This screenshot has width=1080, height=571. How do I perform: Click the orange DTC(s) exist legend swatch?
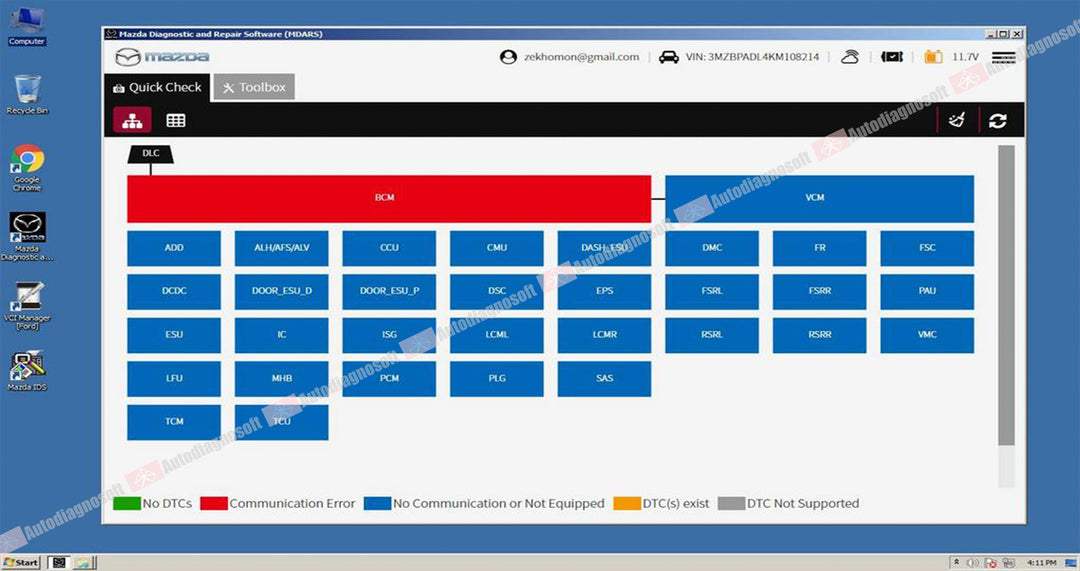click(x=627, y=503)
